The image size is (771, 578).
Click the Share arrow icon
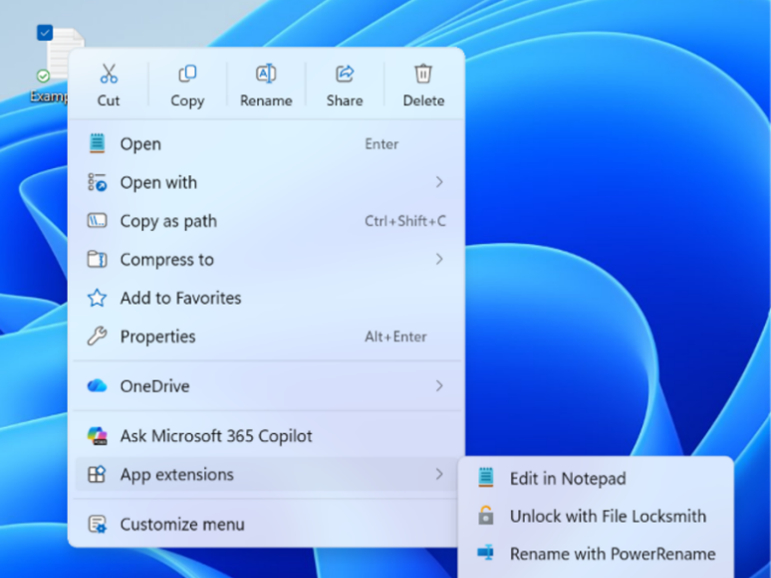point(345,74)
